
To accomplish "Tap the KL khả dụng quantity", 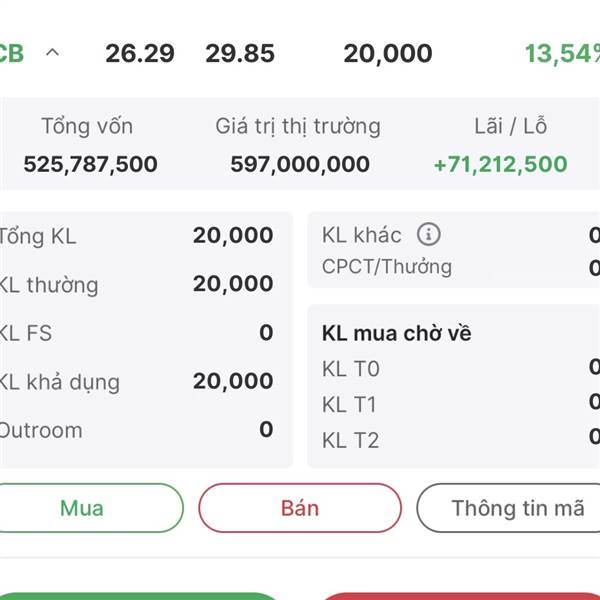I will pyautogui.click(x=233, y=381).
